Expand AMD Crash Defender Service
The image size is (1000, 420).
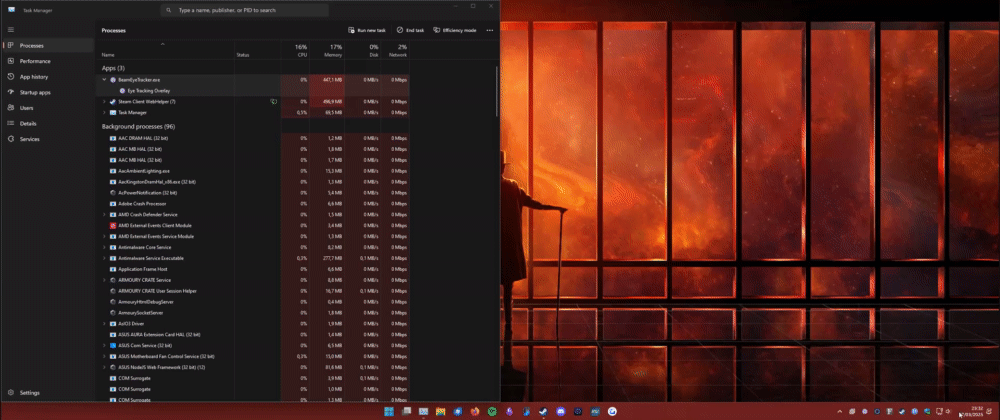coord(104,215)
